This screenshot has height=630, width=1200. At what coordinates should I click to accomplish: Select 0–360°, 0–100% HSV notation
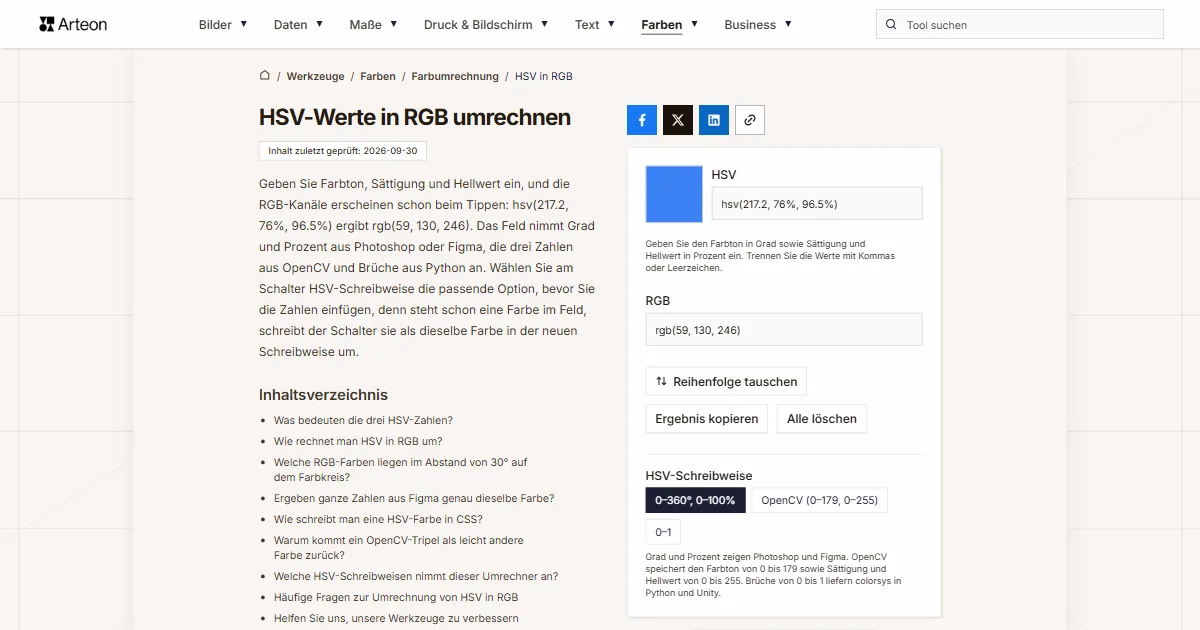(695, 500)
